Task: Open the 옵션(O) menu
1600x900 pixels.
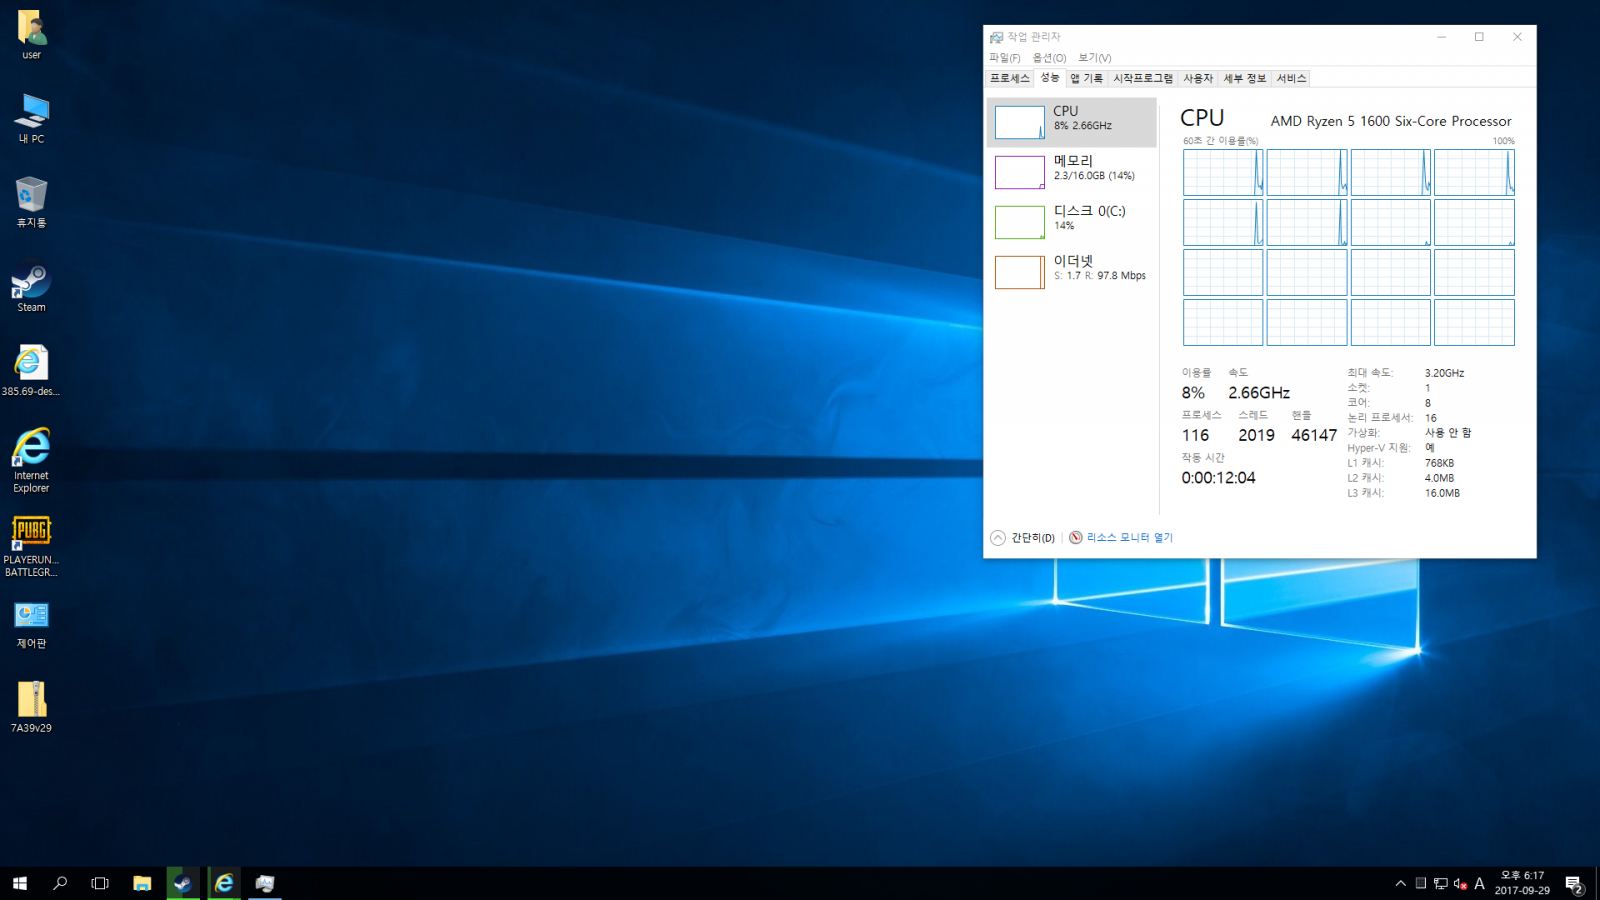Action: pos(1049,58)
